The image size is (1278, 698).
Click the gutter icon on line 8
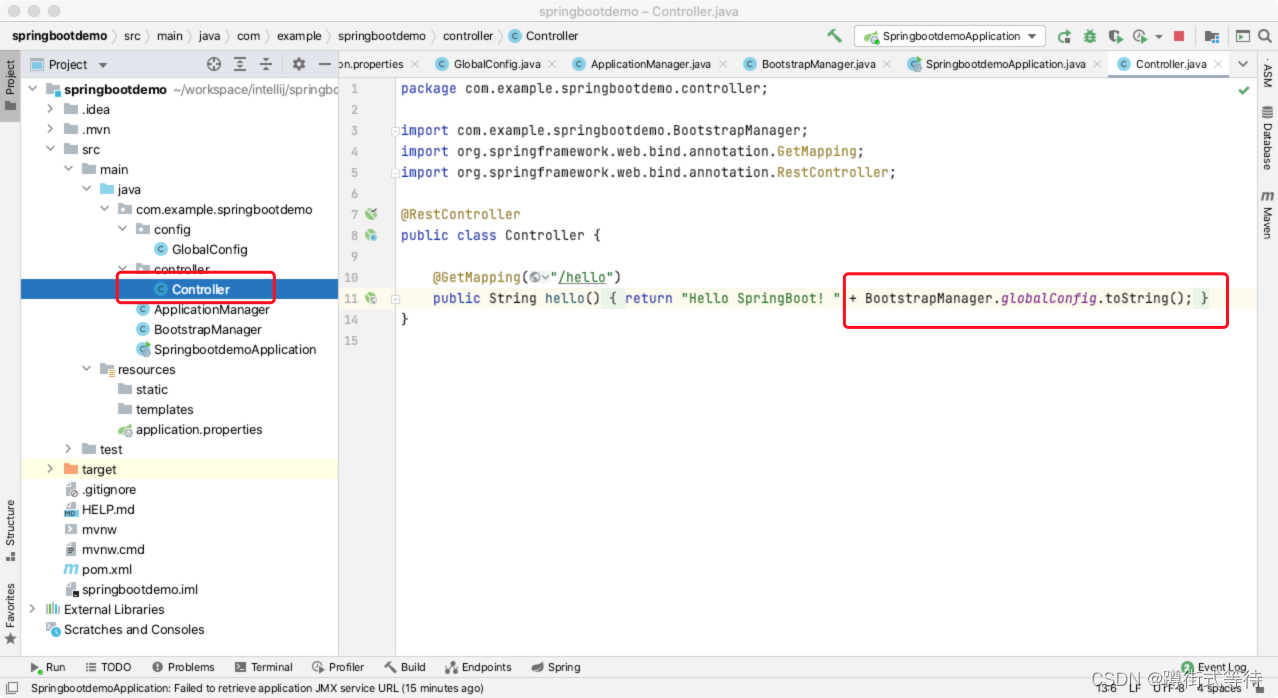371,235
